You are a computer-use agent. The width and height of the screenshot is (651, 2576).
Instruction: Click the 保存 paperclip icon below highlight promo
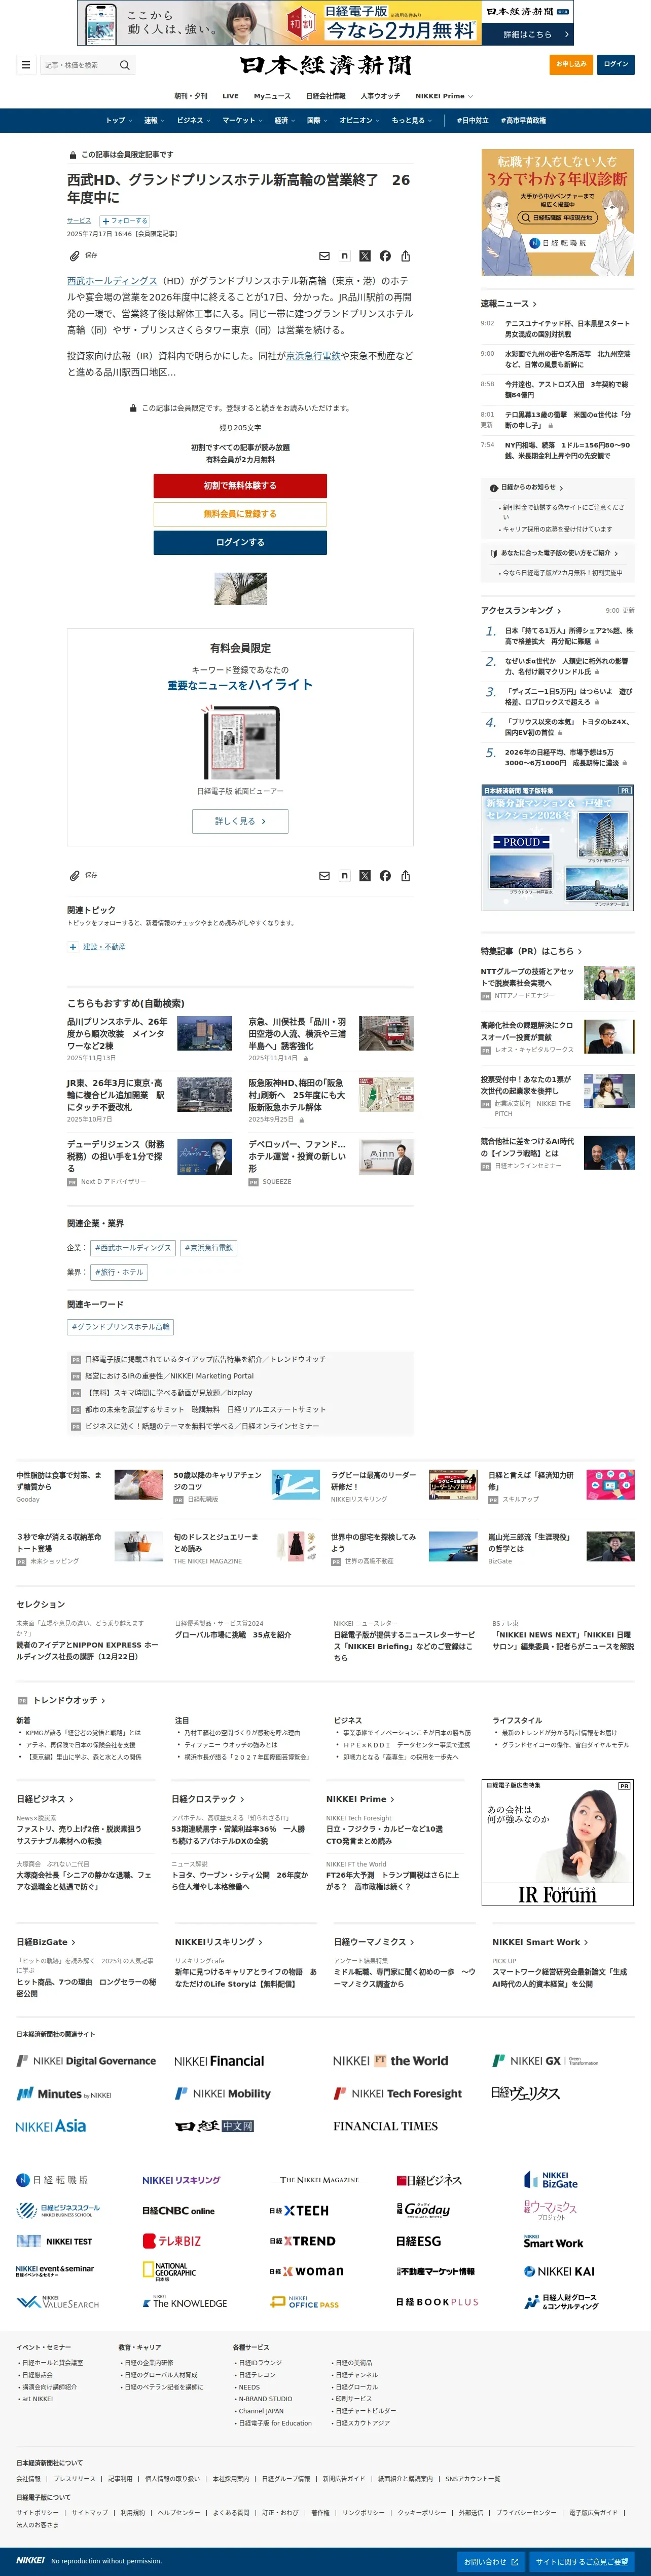74,875
